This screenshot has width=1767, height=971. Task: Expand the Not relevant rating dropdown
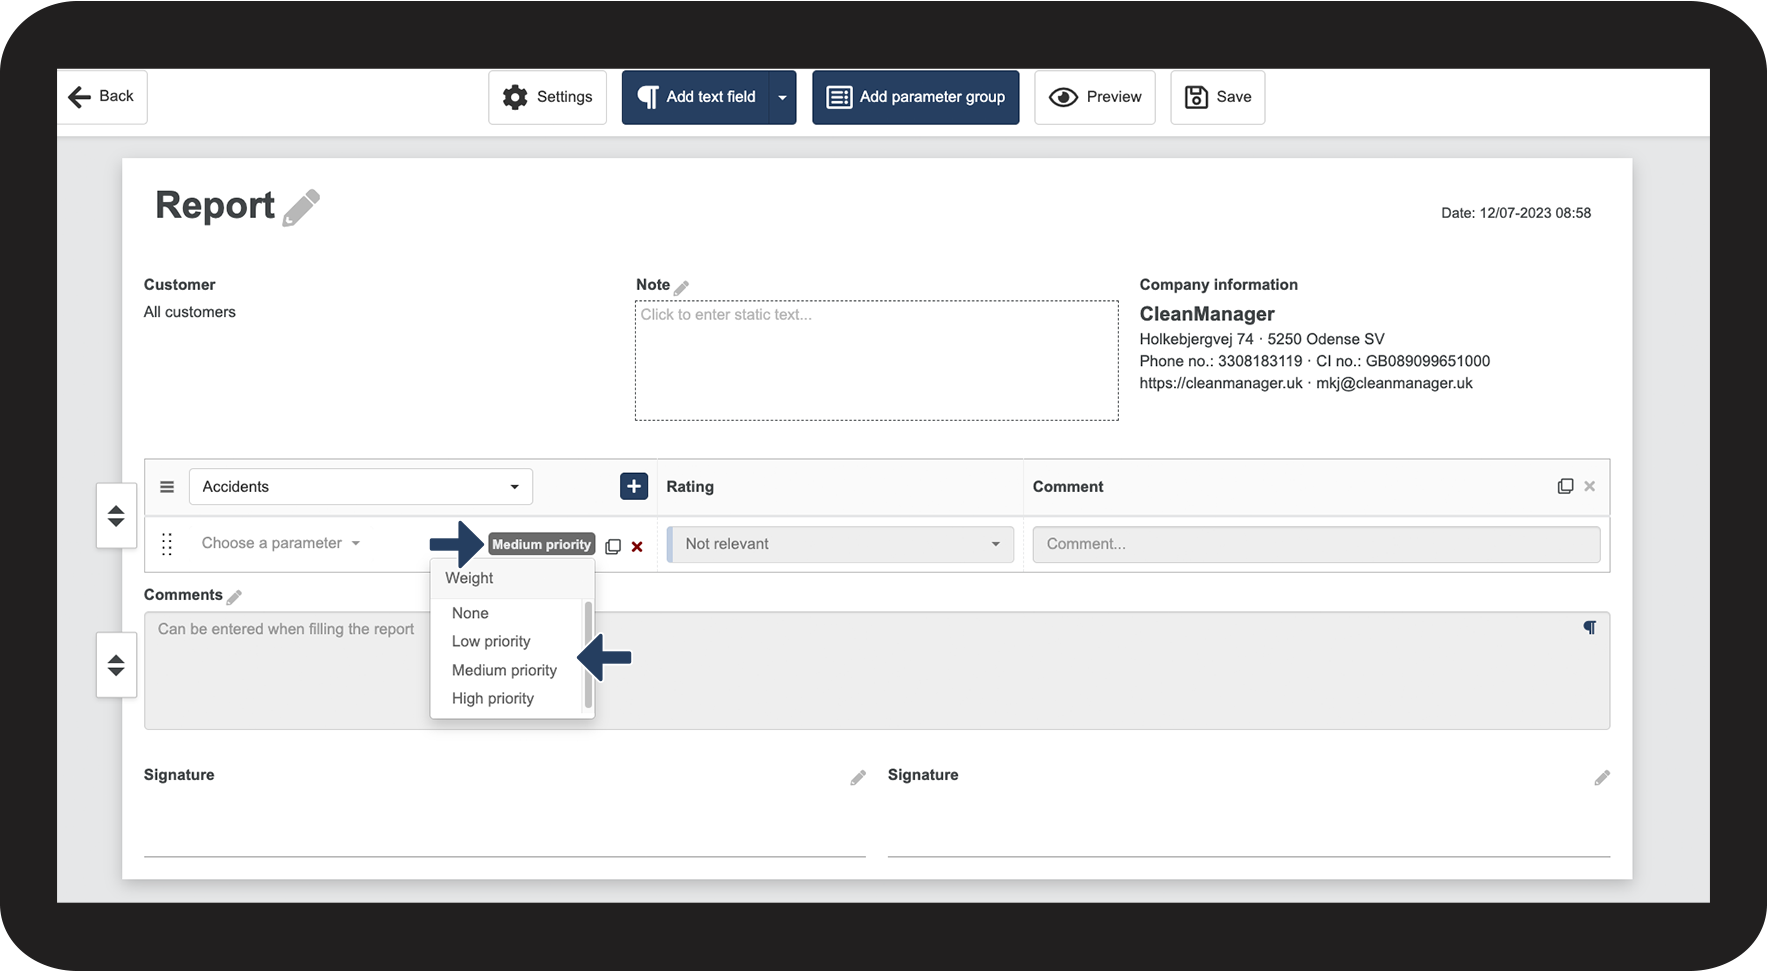[841, 544]
